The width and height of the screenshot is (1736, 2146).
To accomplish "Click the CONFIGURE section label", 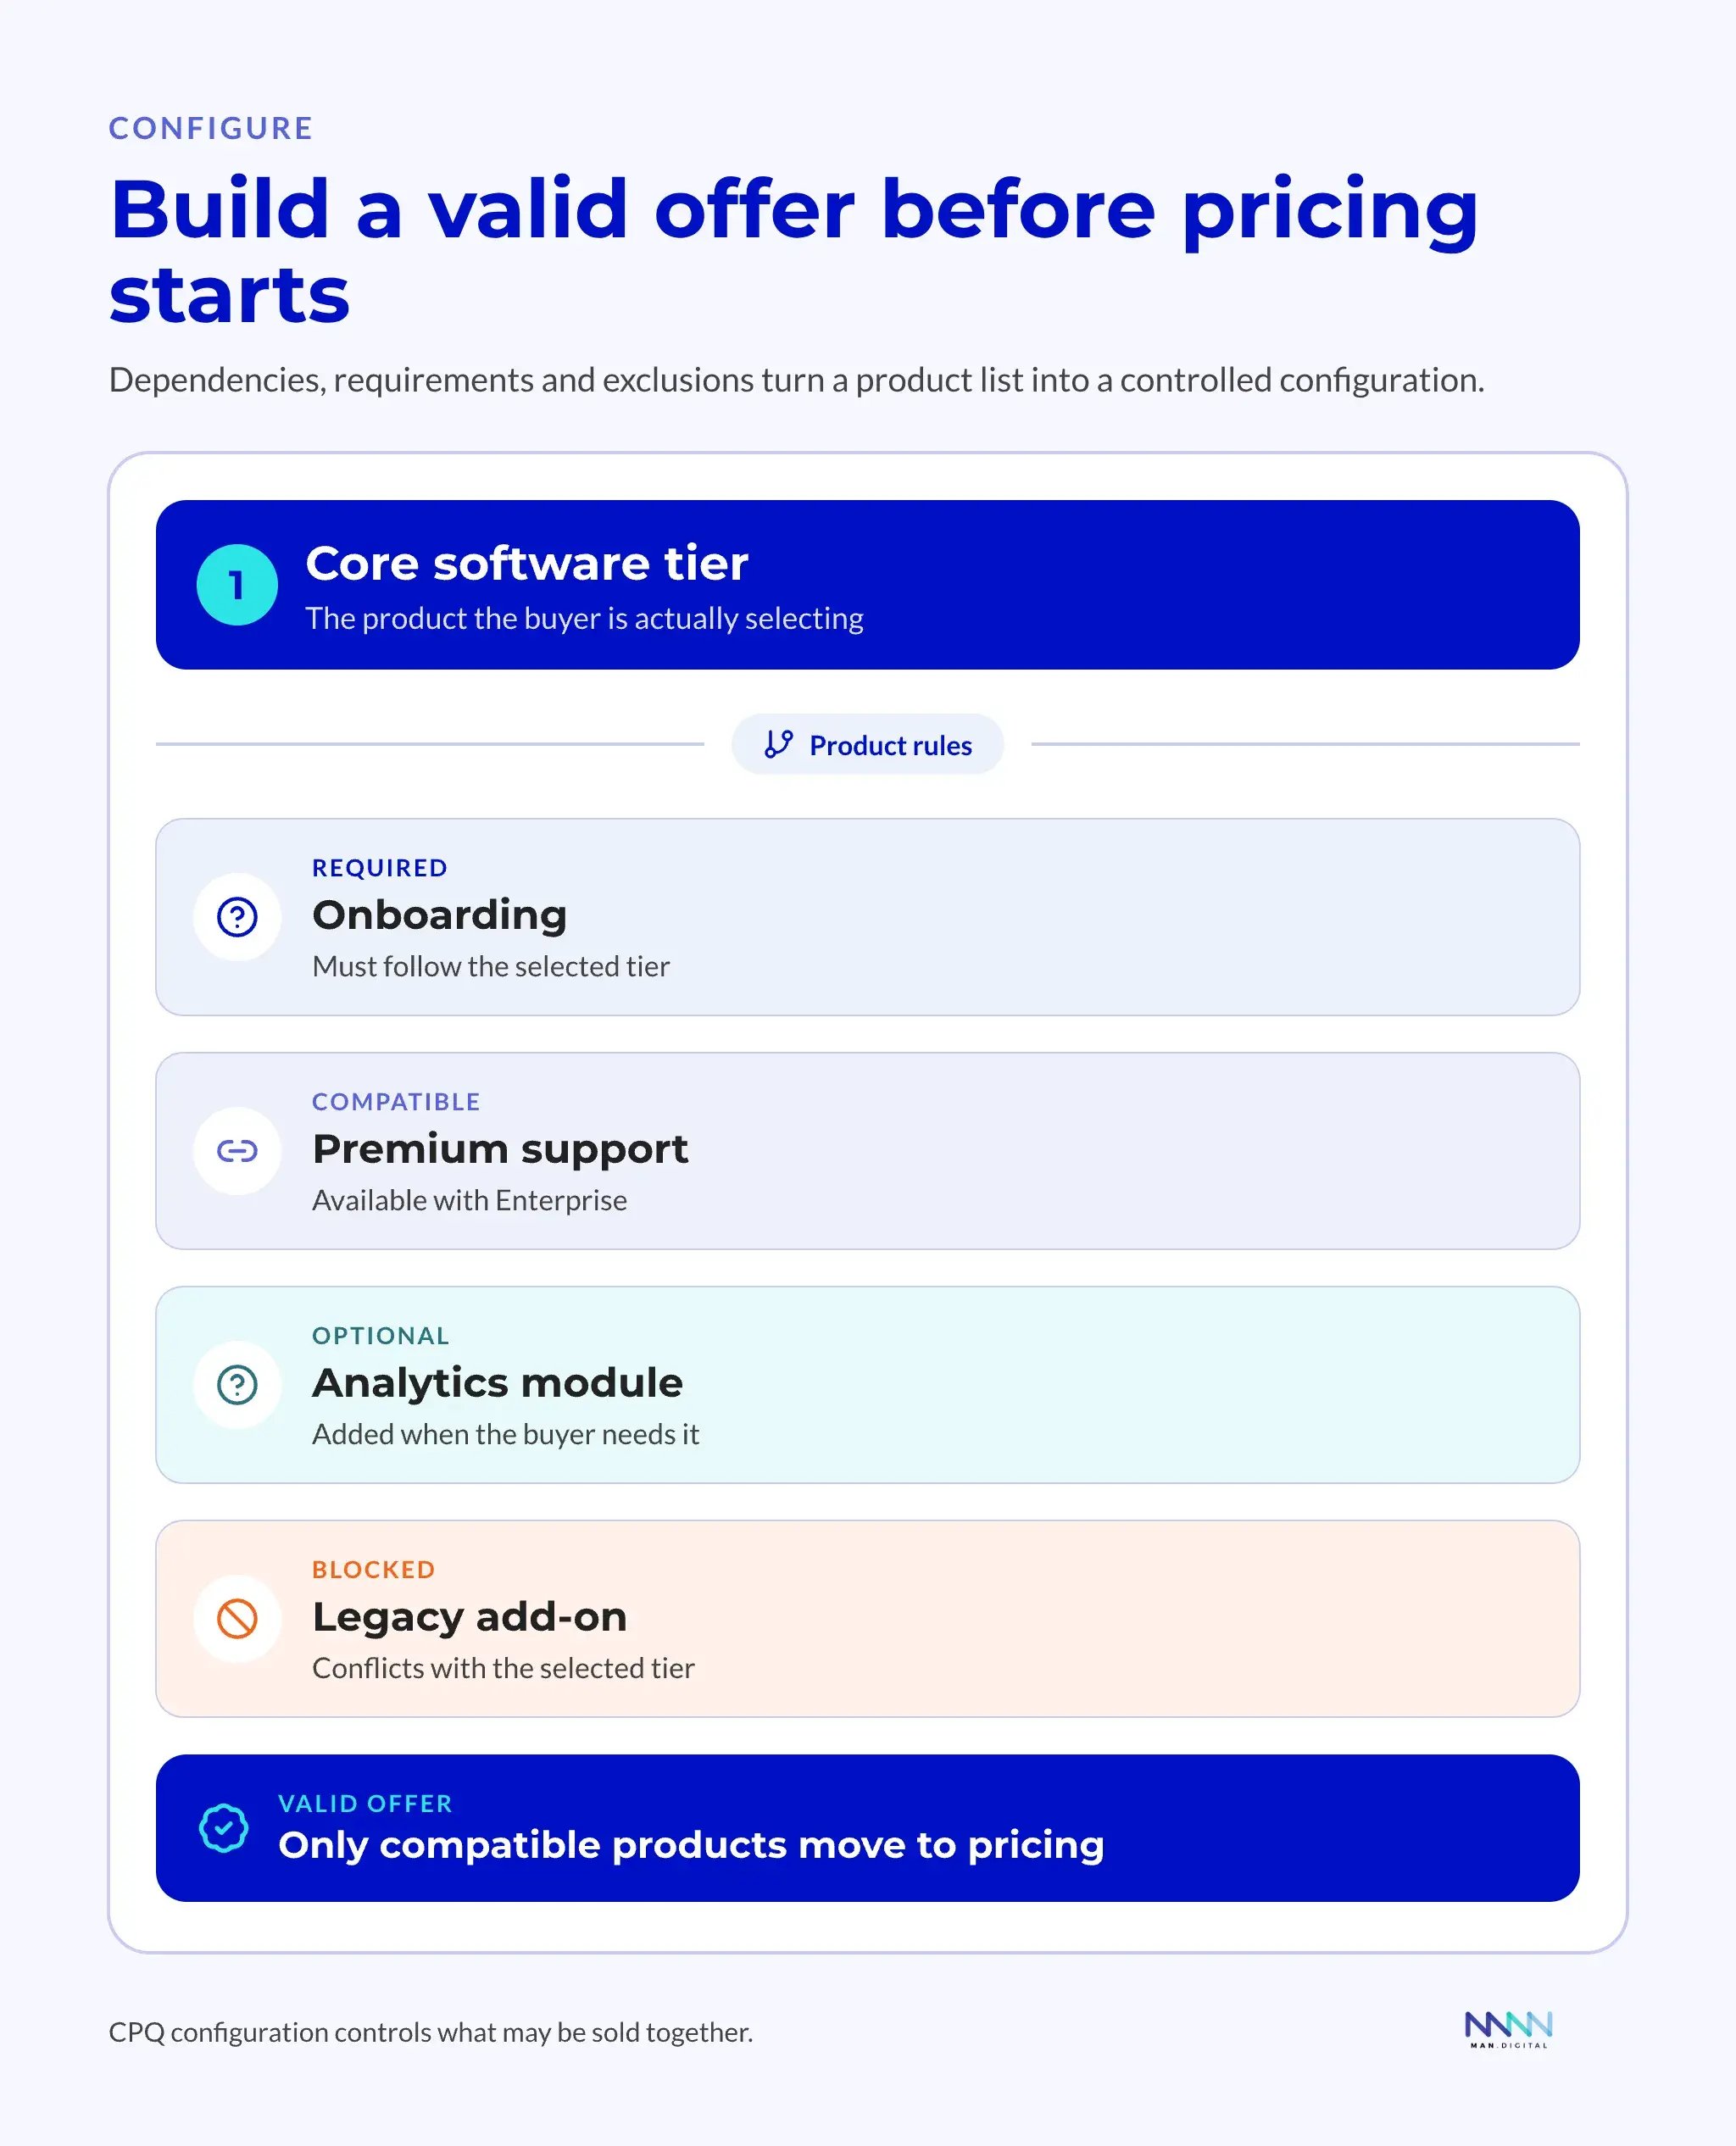I will coord(211,128).
